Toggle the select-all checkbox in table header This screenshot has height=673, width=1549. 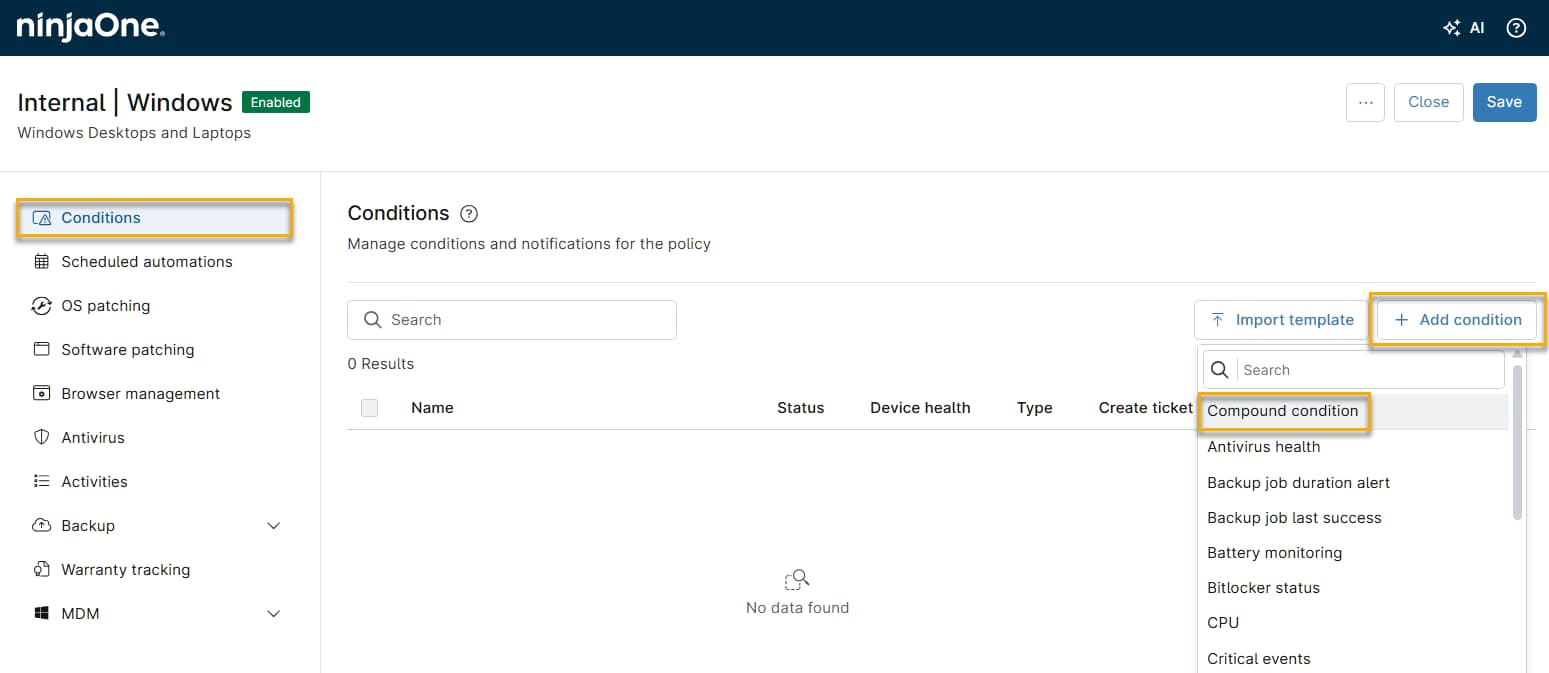(369, 408)
